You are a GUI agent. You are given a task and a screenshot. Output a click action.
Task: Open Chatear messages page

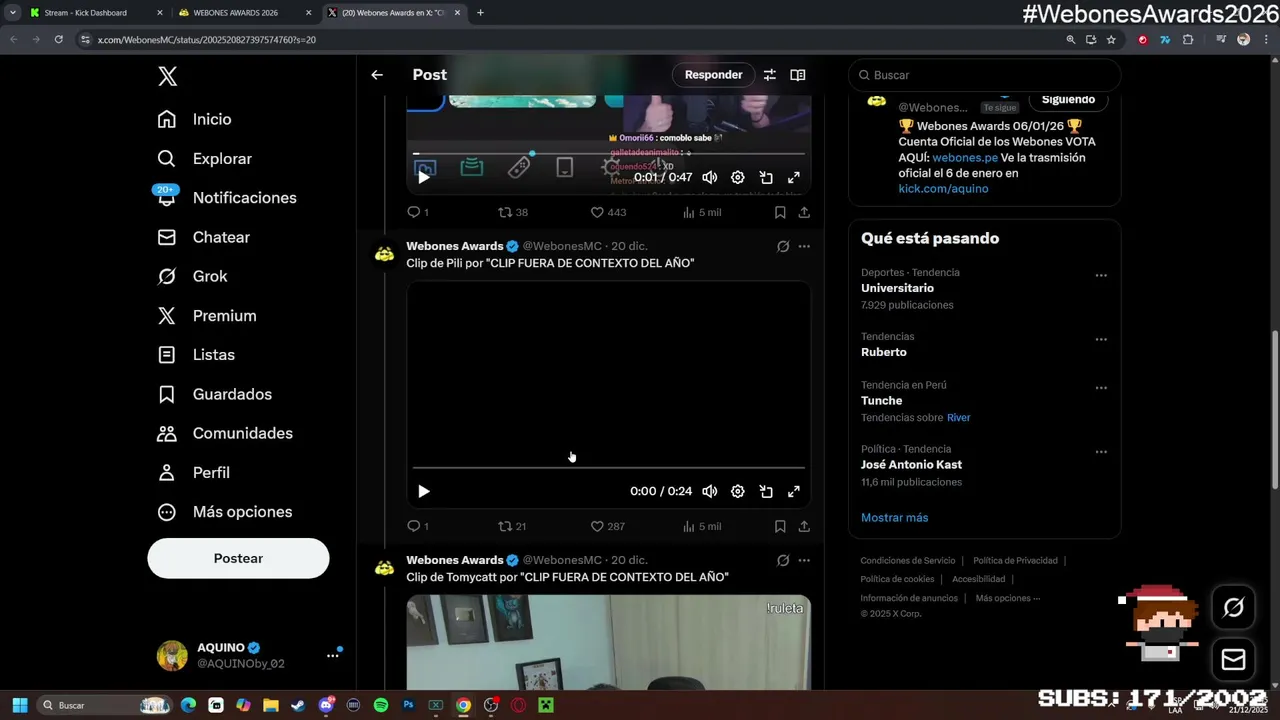click(x=204, y=237)
